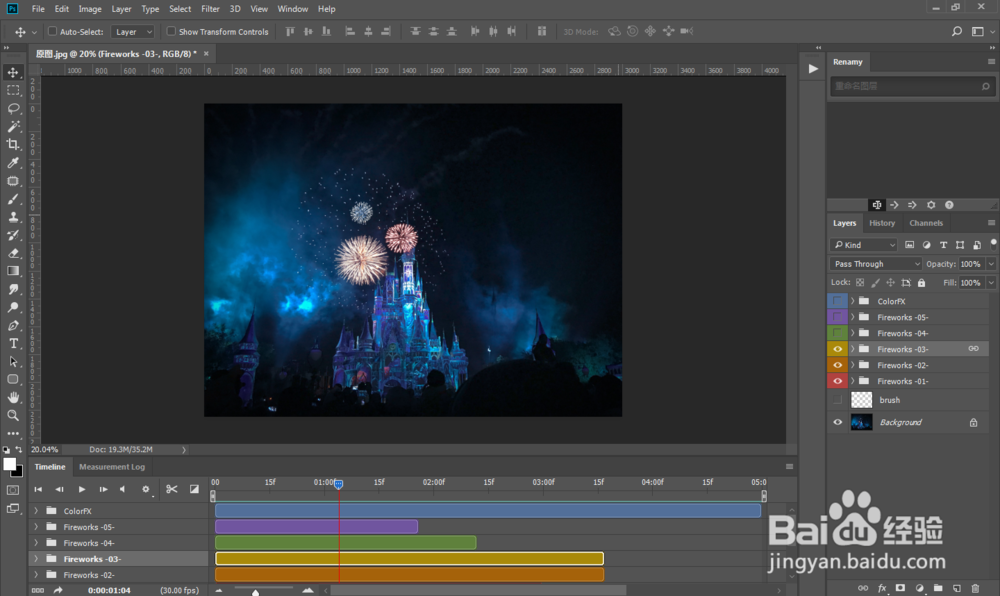Click the Renamy search input field
Image resolution: width=1000 pixels, height=596 pixels.
(912, 86)
